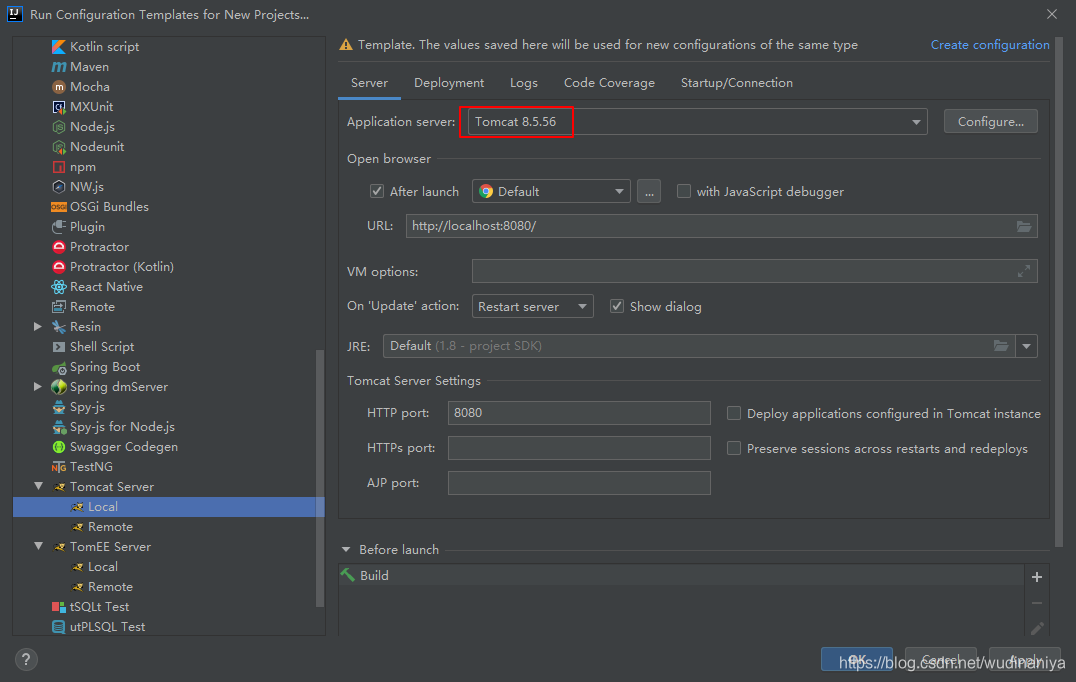Collapse the Tomcat Server node

coord(38,486)
